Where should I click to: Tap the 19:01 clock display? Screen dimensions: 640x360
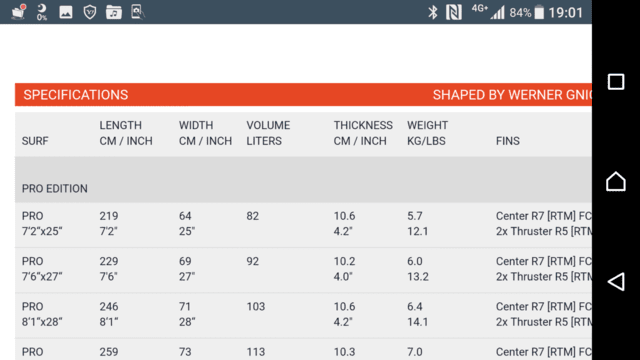click(x=566, y=13)
